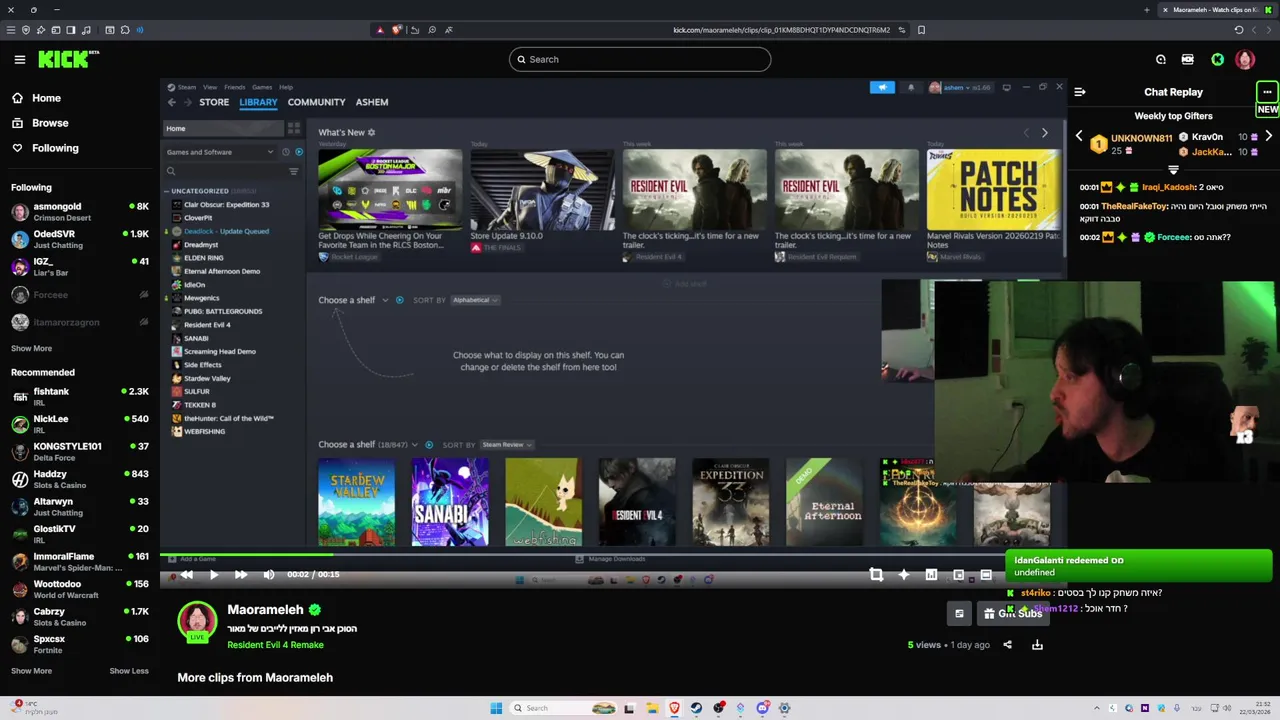Expand the gifters leaderboard down arrow

pos(1173,170)
